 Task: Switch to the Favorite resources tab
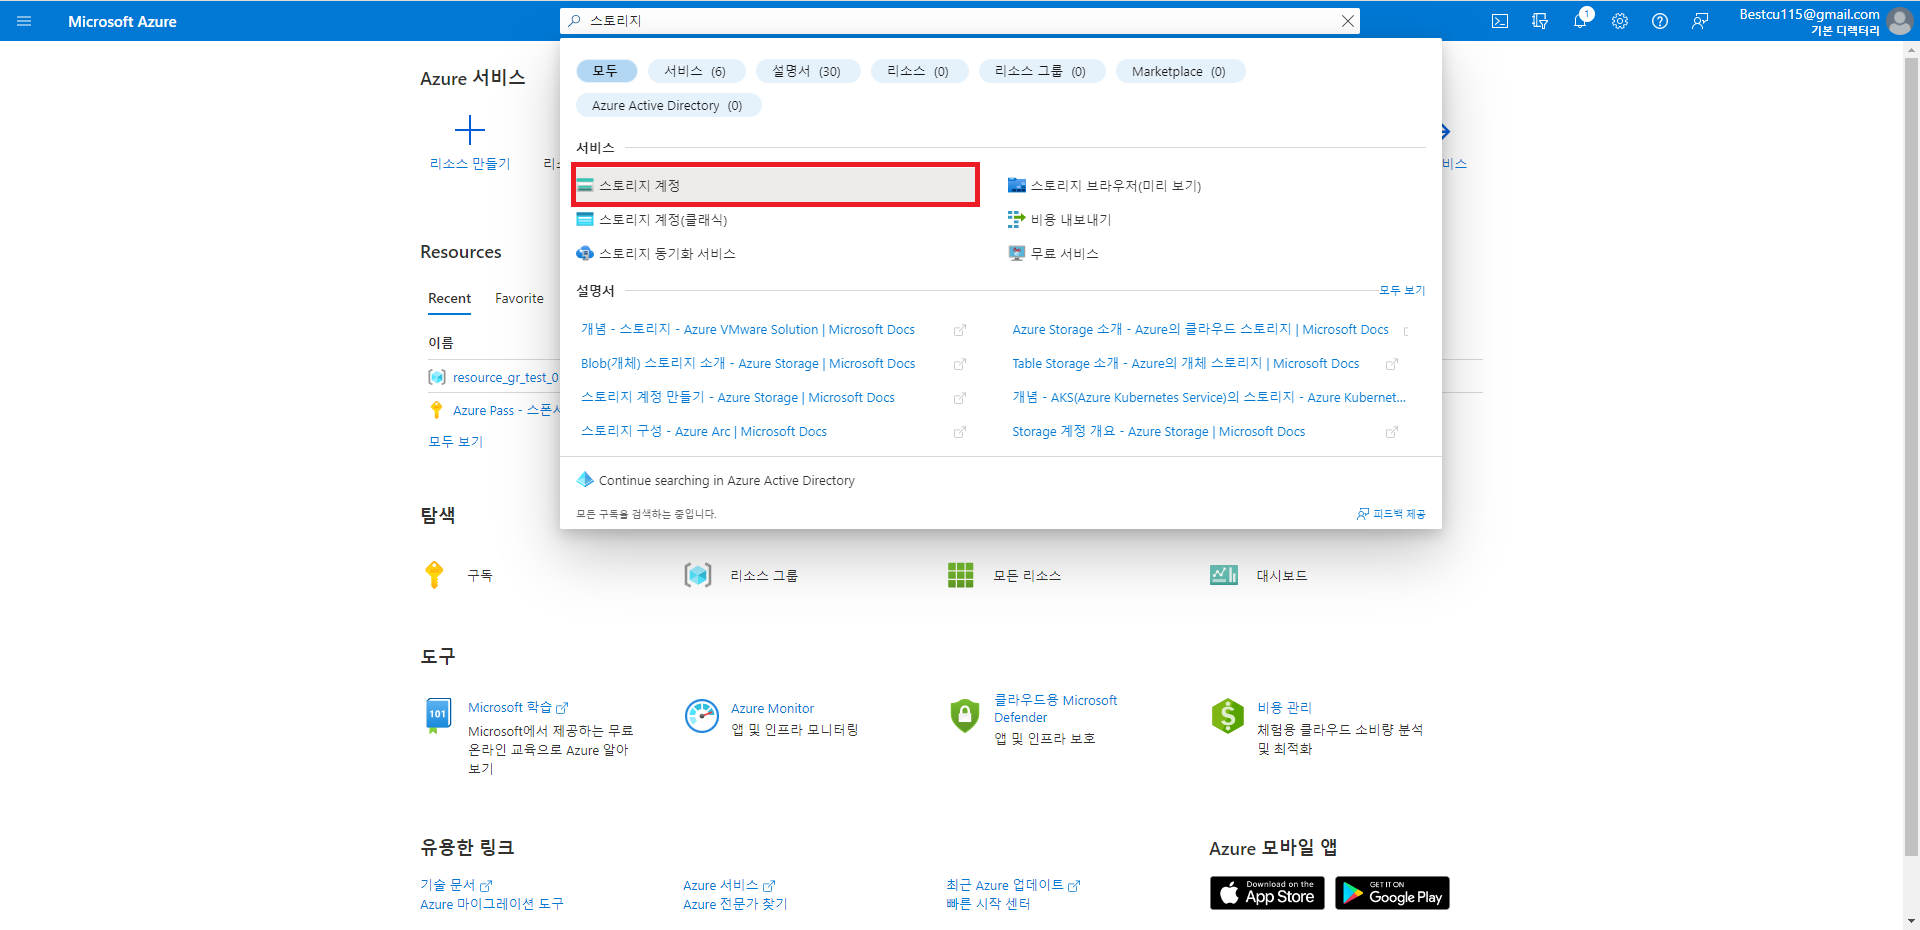click(519, 298)
